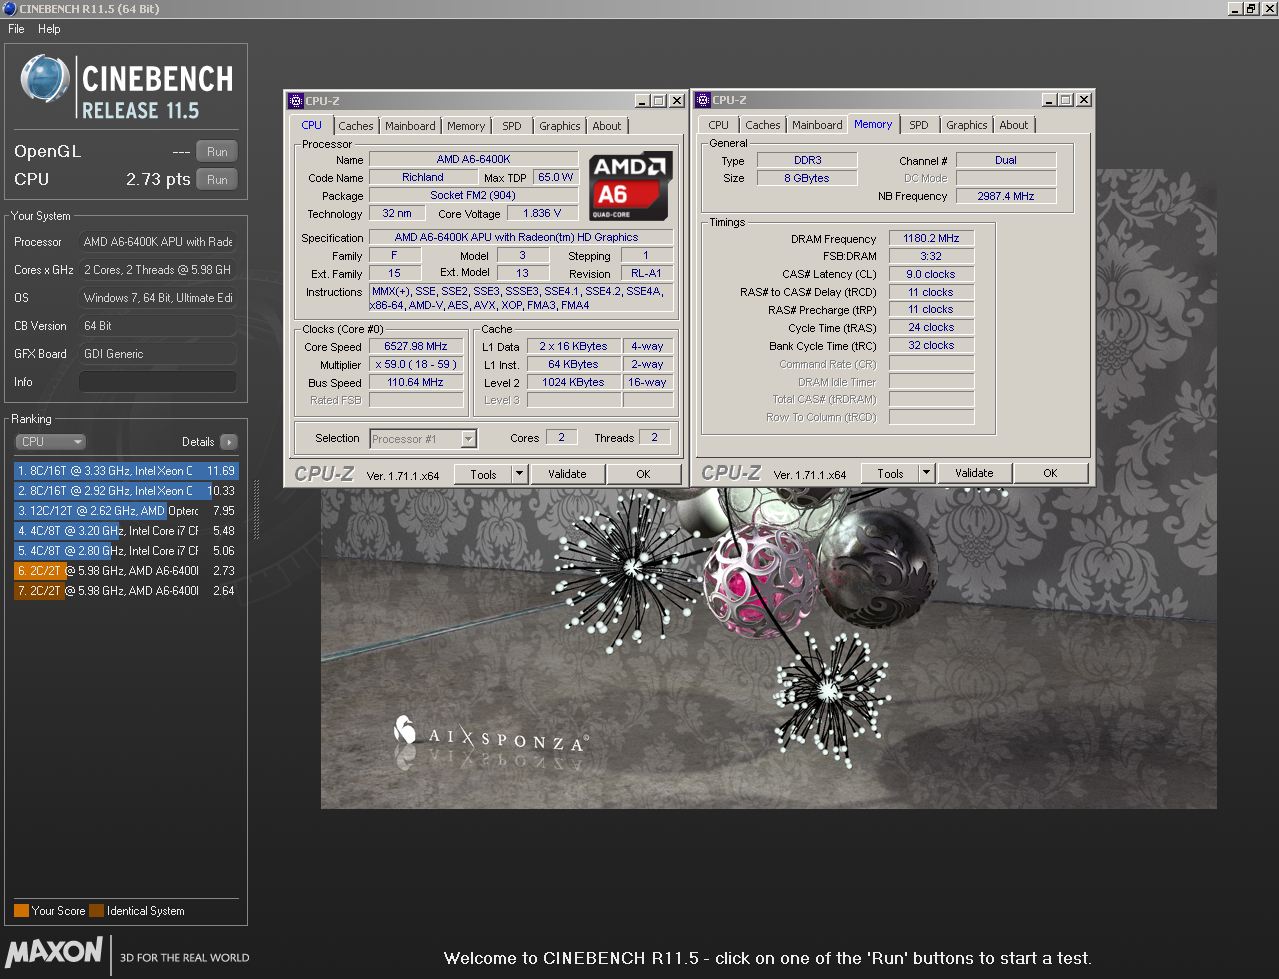This screenshot has height=979, width=1279.
Task: Click the processor name AMD A6-6400K field
Action: click(x=474, y=159)
